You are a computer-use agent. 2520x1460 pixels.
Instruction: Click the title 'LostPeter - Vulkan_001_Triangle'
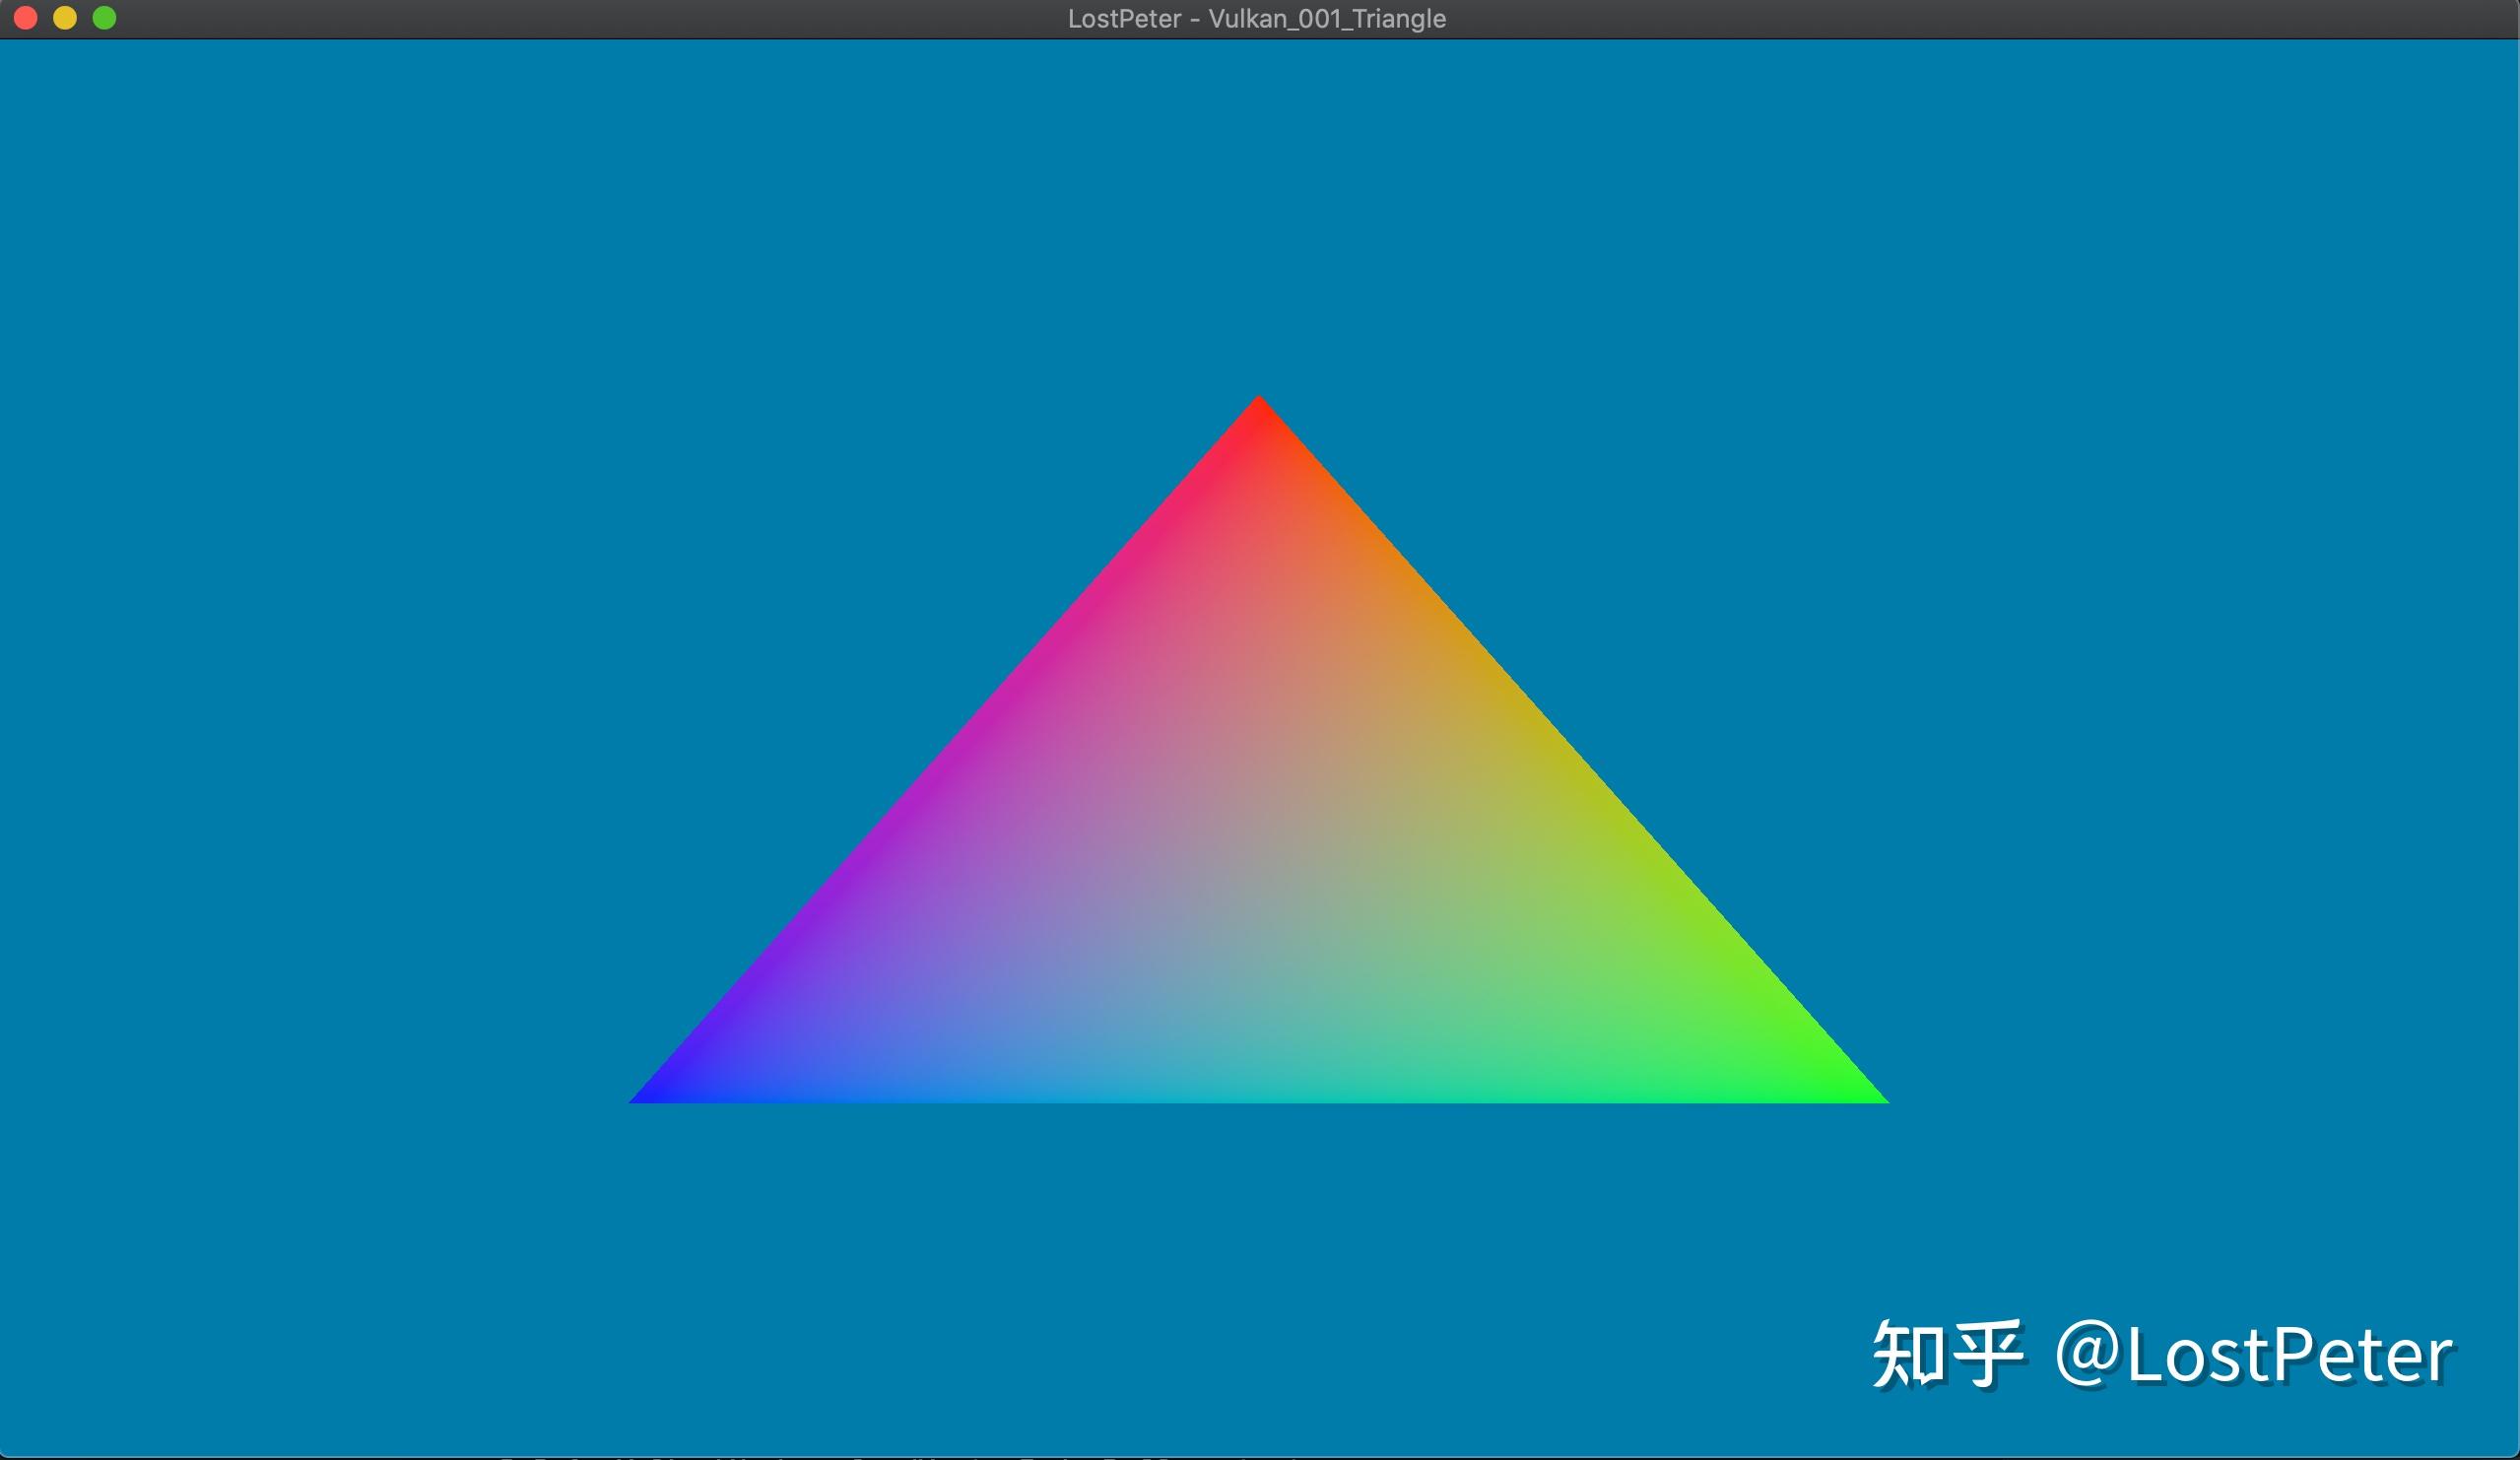1259,18
